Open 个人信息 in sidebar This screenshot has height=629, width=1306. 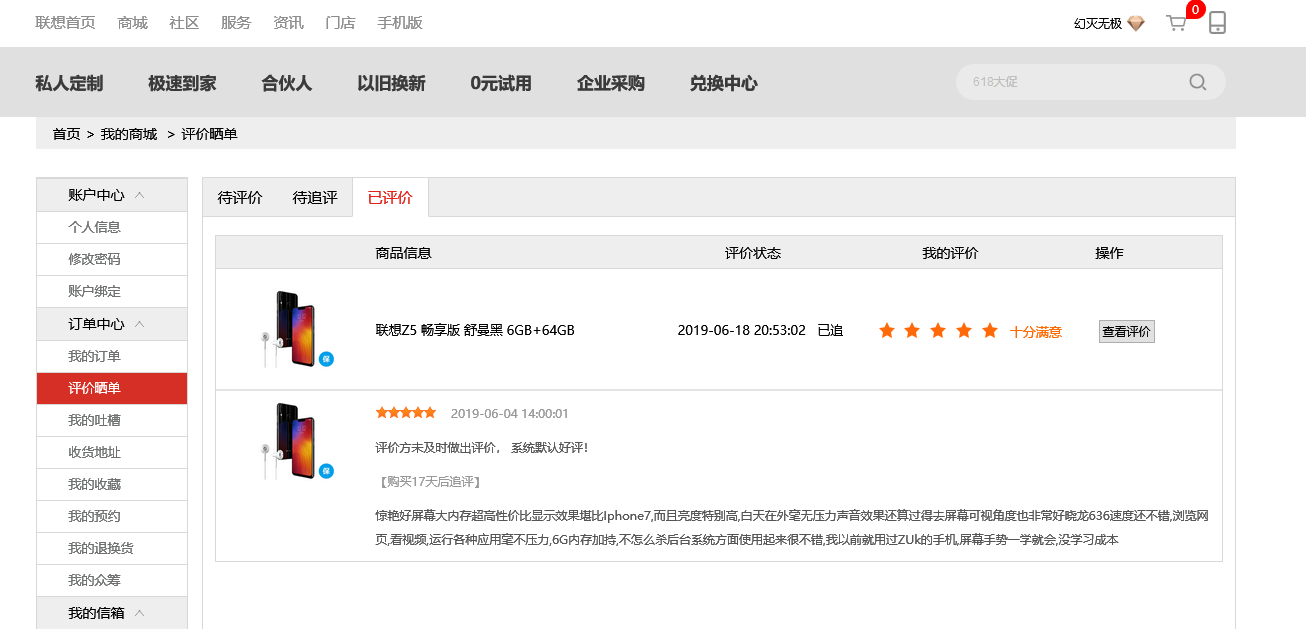point(112,227)
